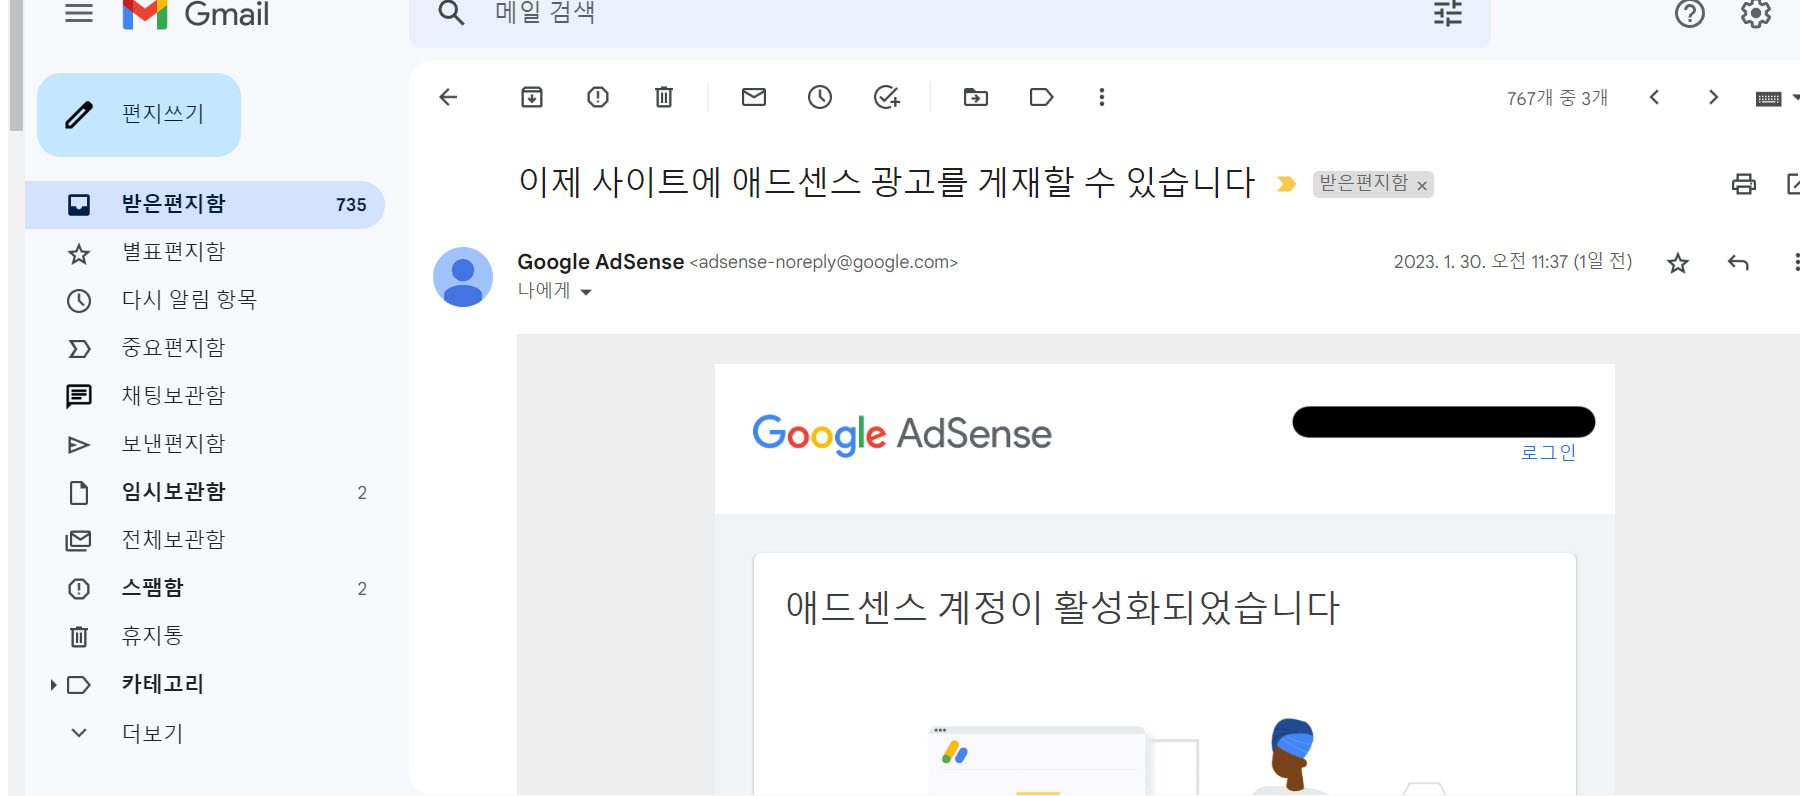Open 전체보관함 all mail folder
Screen dimensions: 1800x796
coord(205,541)
